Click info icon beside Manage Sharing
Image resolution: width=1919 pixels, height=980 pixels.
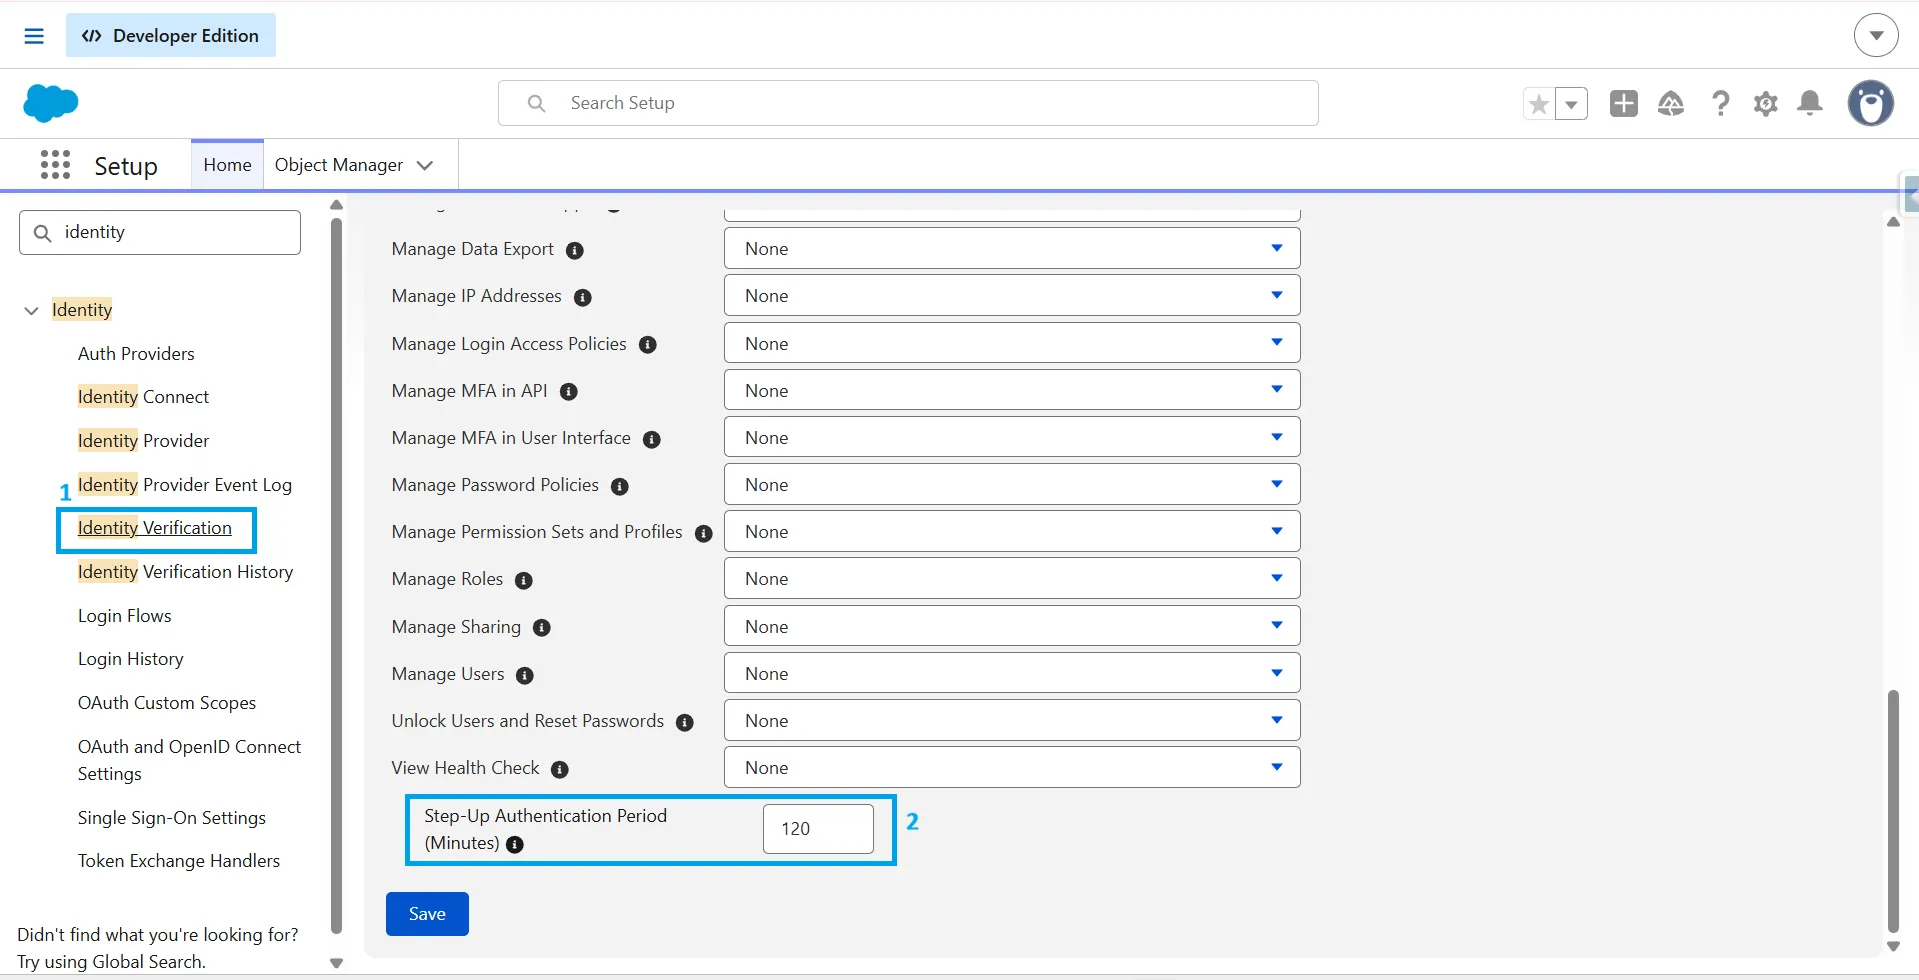coord(542,629)
